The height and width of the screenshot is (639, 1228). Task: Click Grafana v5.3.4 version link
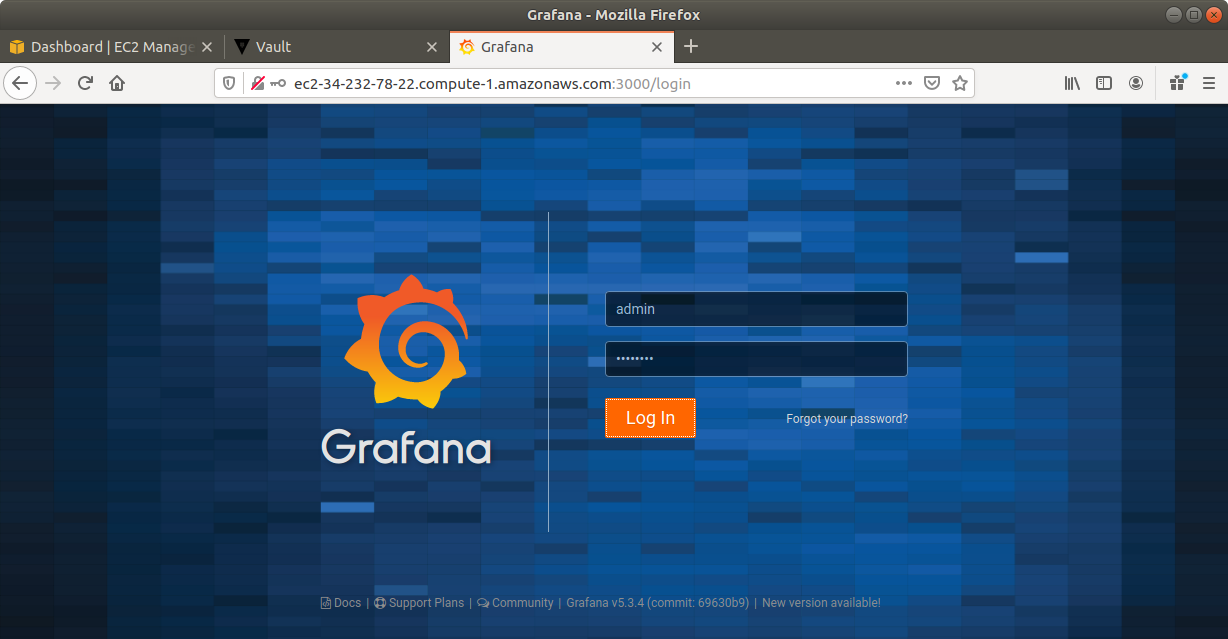click(658, 603)
